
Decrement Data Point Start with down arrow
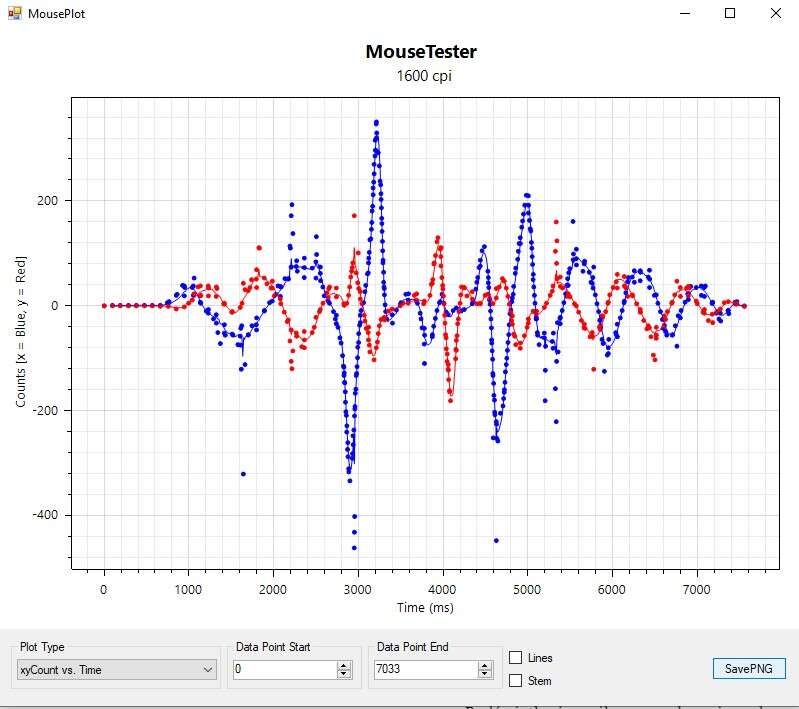[x=344, y=675]
